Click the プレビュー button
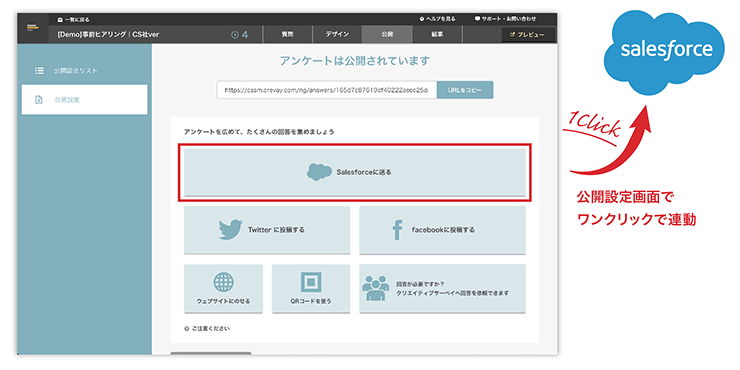The height and width of the screenshot is (370, 740). [x=527, y=35]
